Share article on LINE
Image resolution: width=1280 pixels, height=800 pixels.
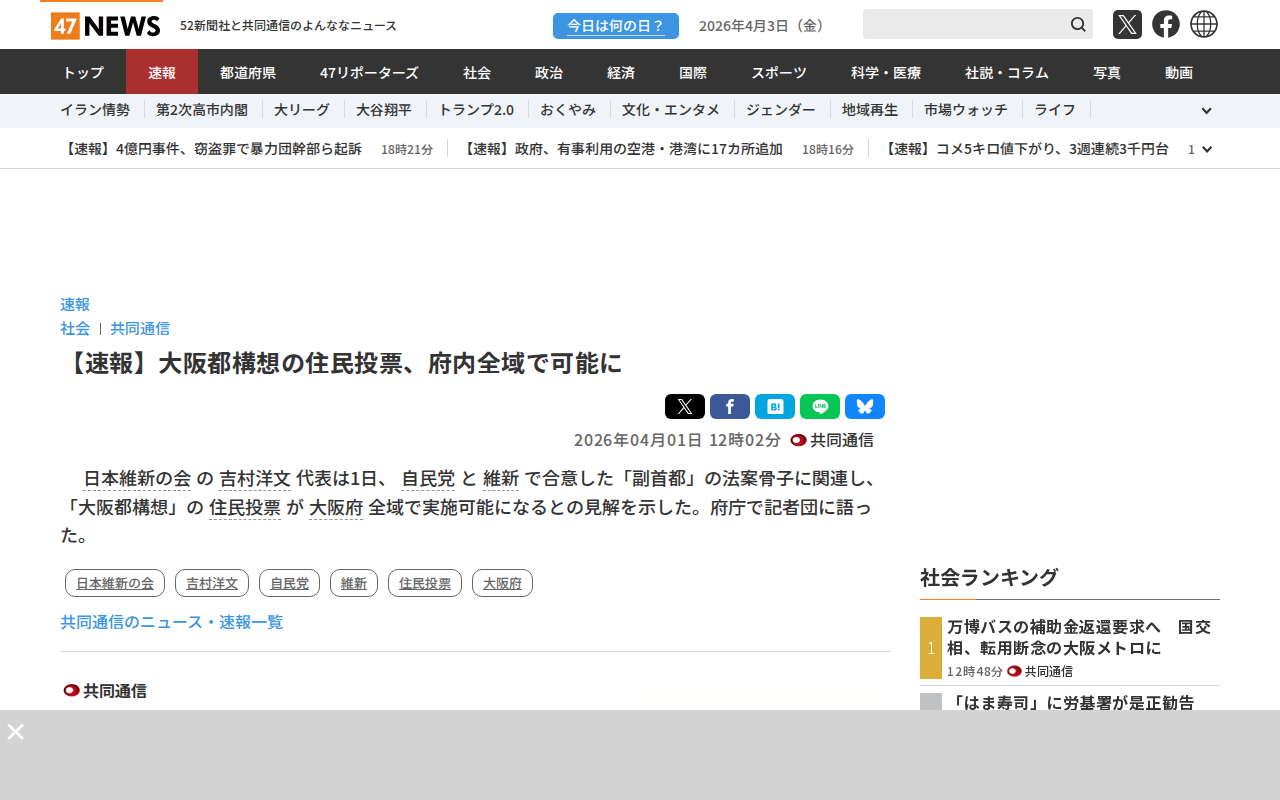click(x=820, y=406)
